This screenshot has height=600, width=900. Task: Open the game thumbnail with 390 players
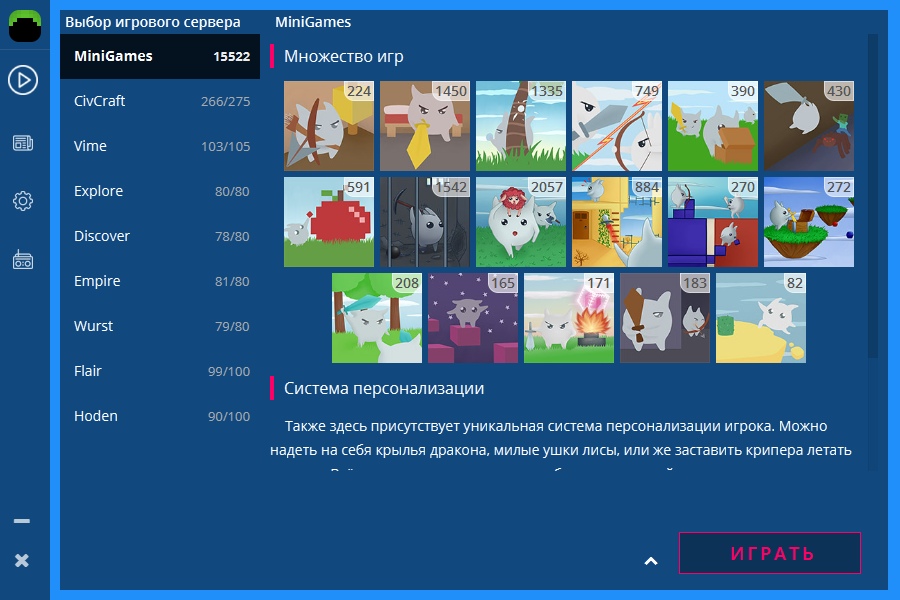pyautogui.click(x=713, y=126)
